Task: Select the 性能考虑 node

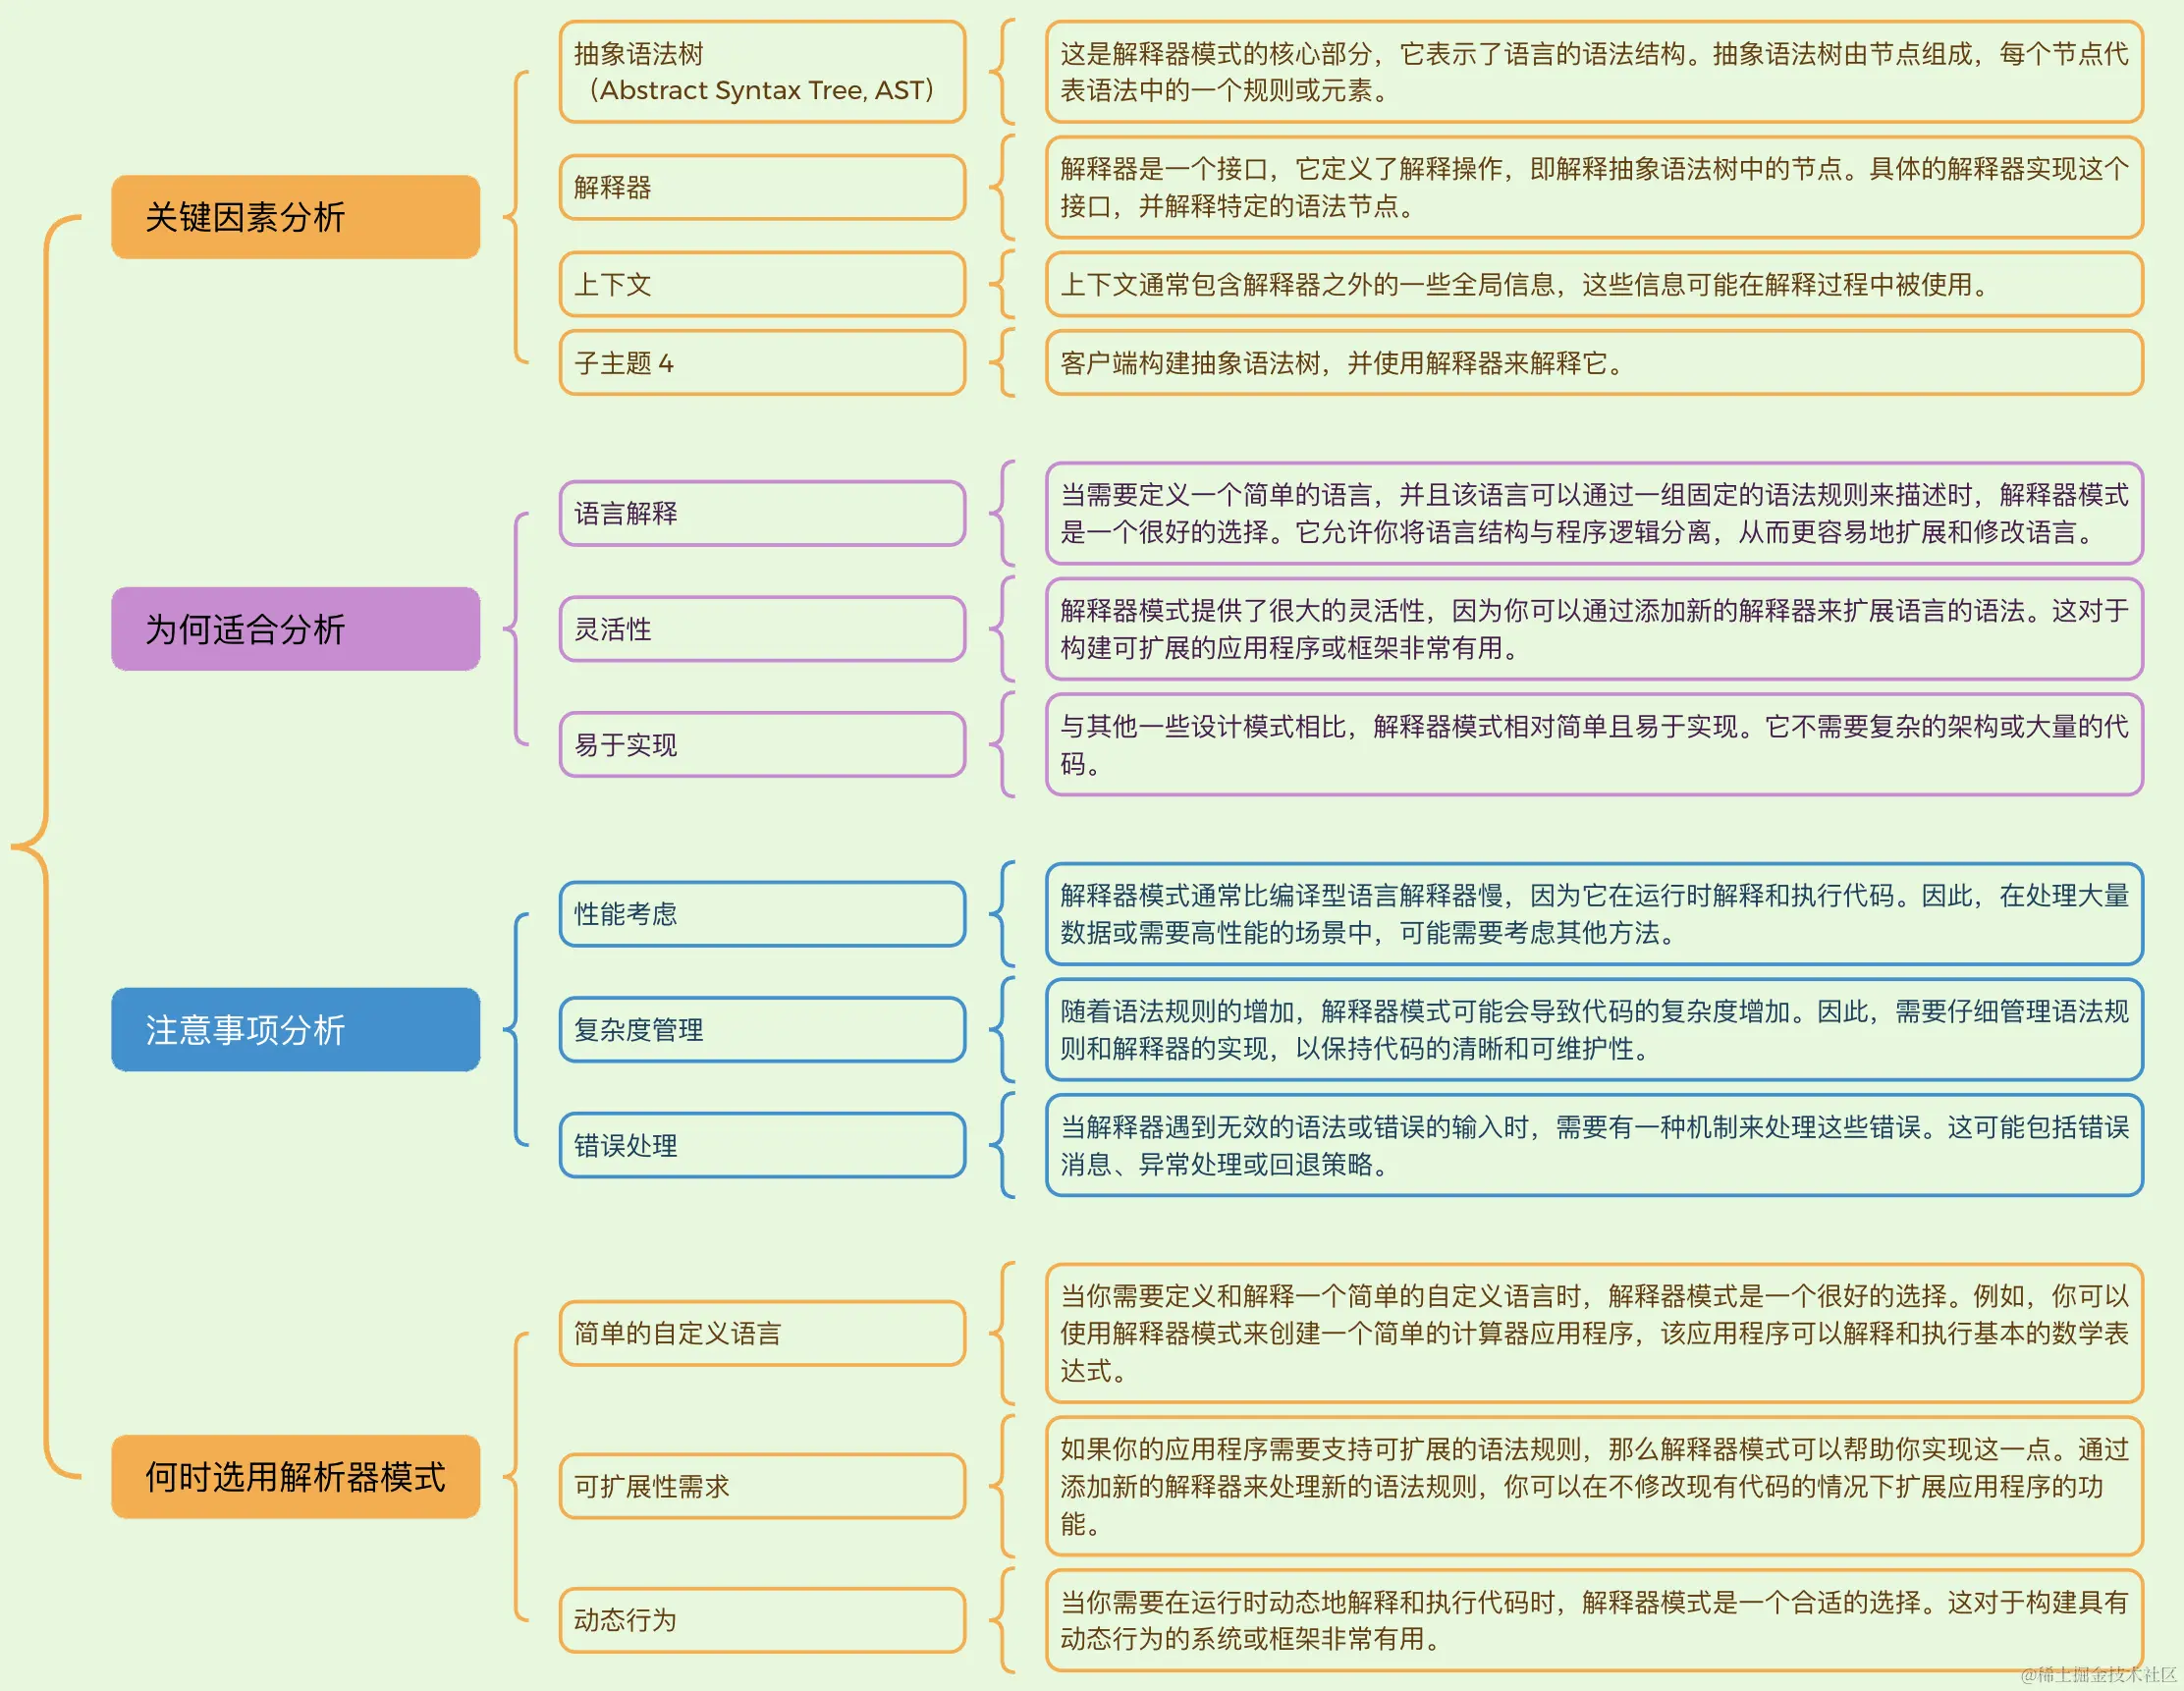Action: coord(761,913)
